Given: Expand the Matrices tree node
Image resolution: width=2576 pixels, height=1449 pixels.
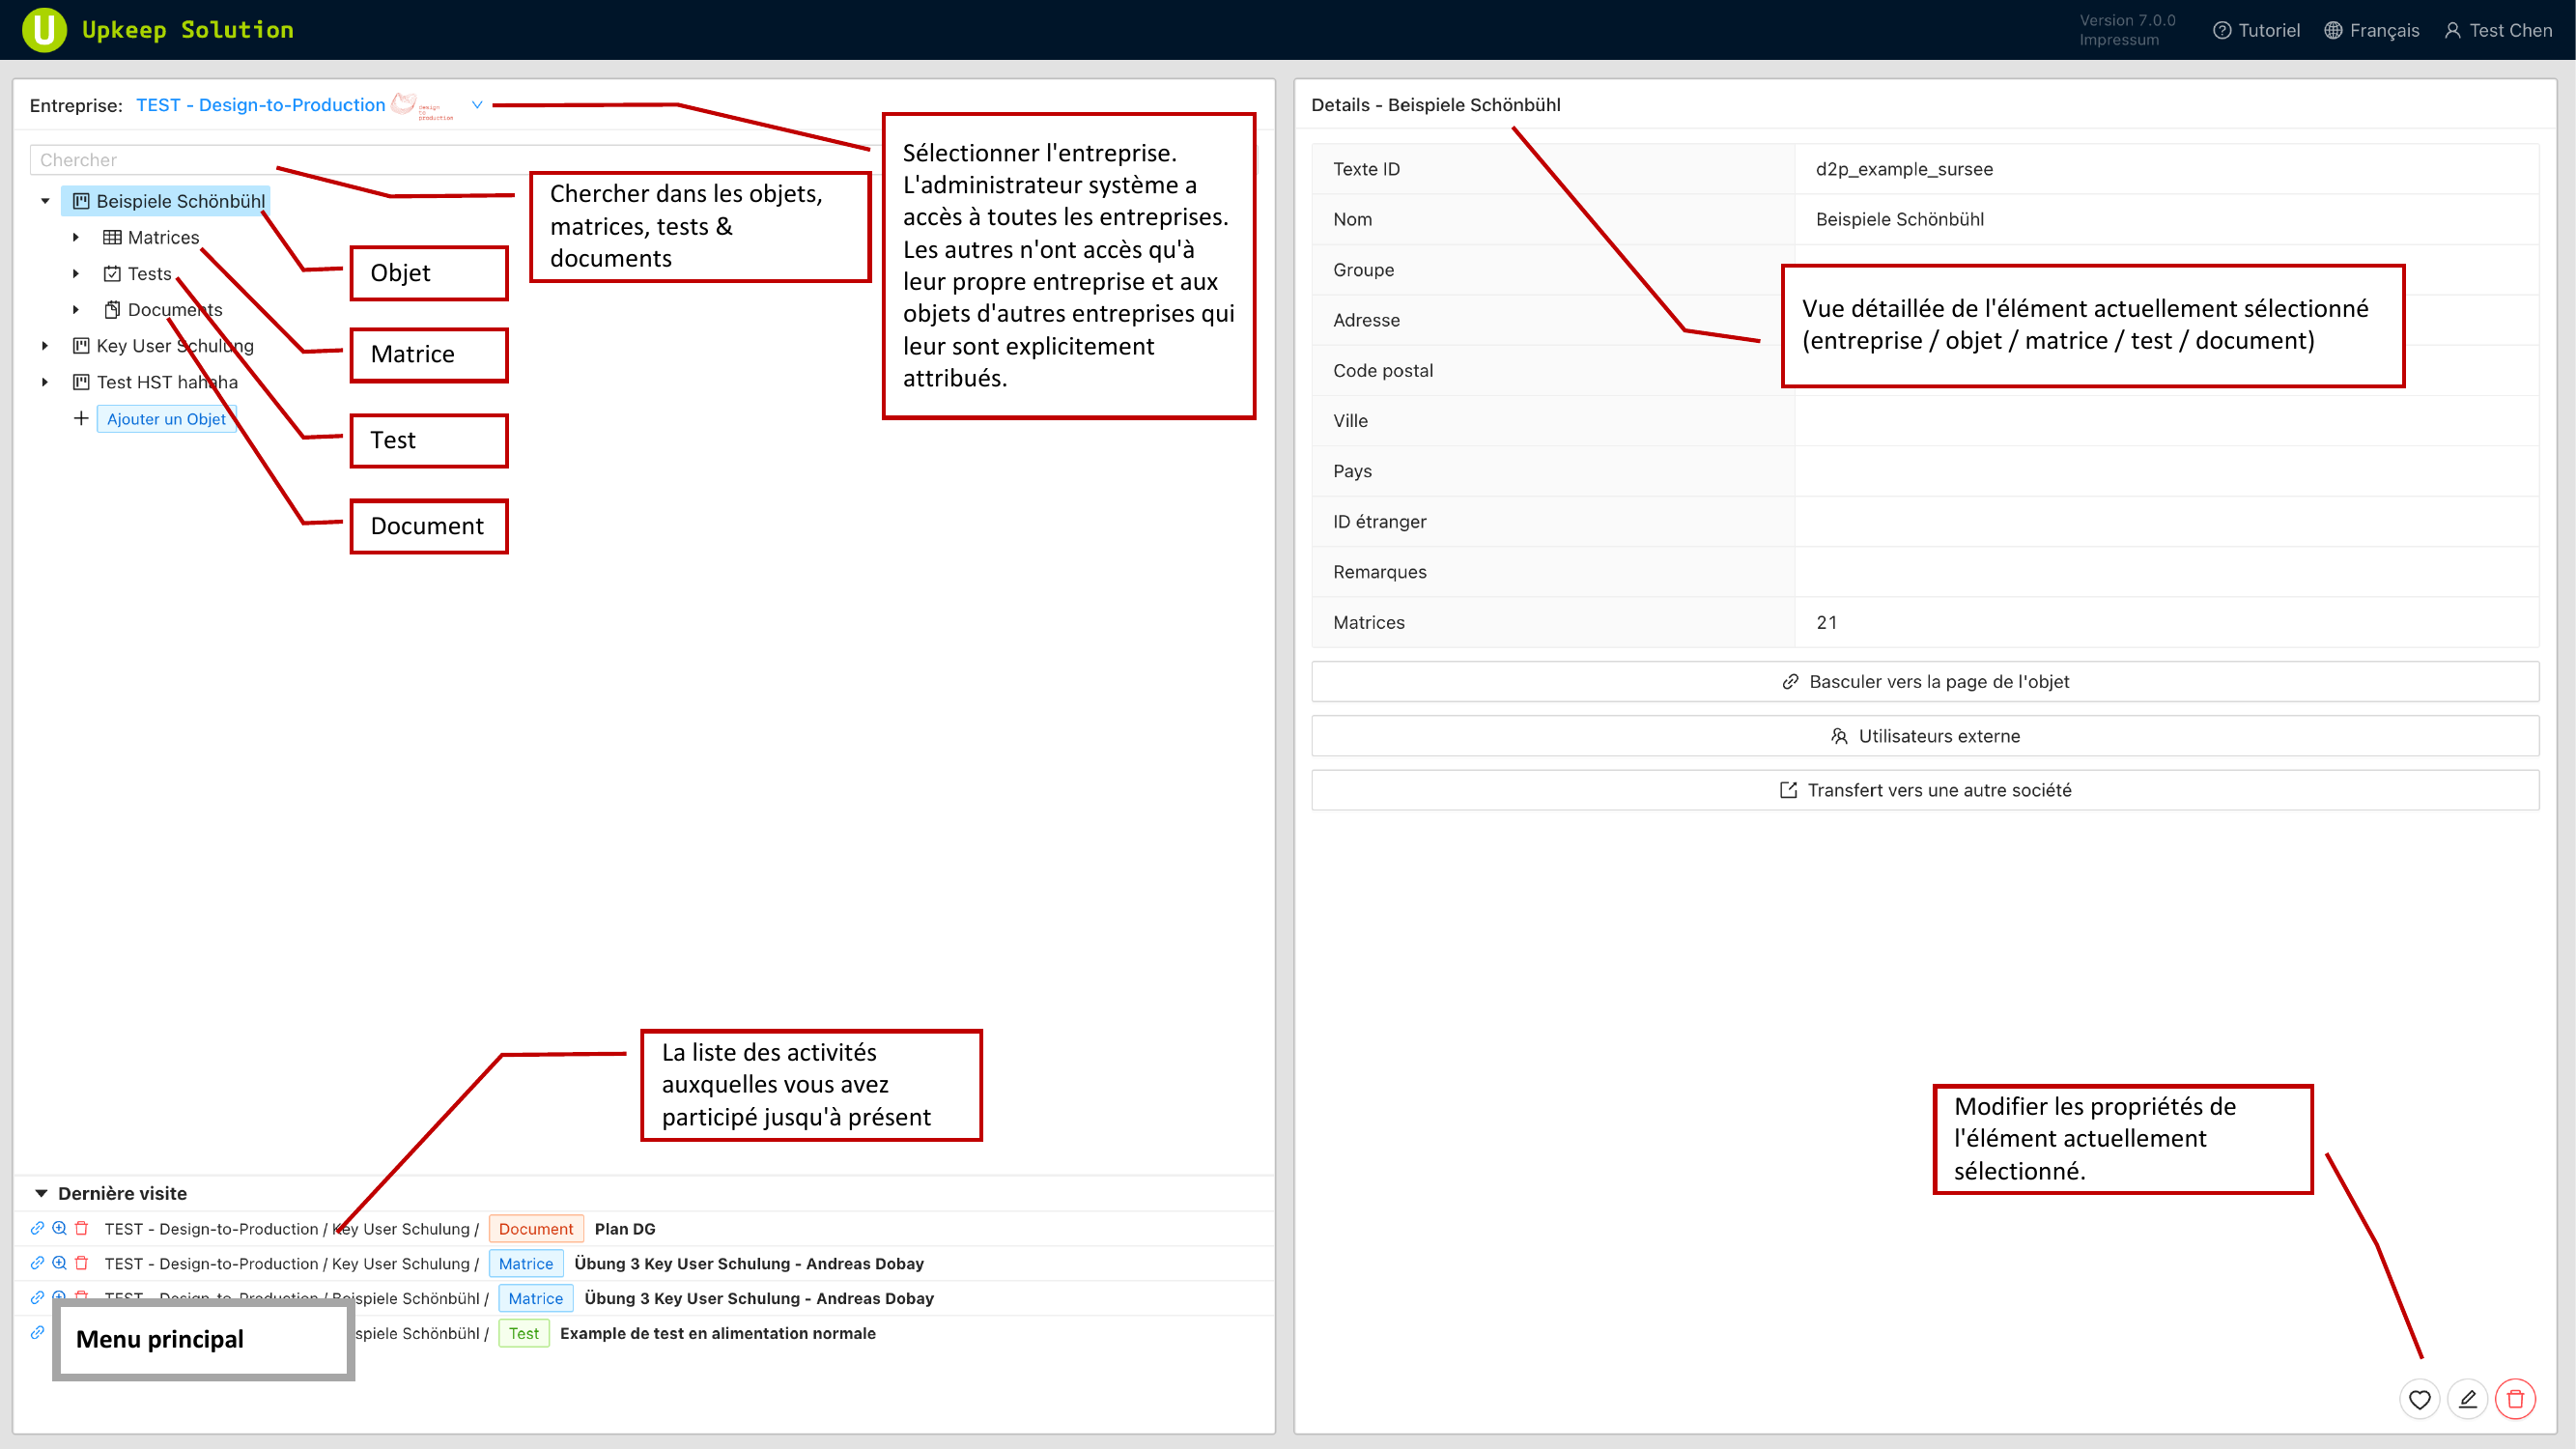Looking at the screenshot, I should tap(76, 237).
